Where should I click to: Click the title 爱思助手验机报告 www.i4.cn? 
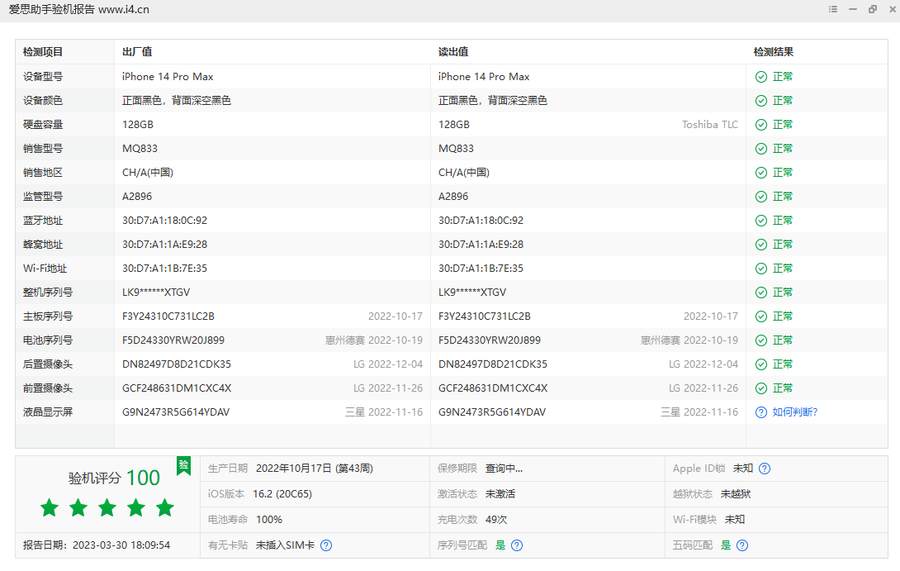point(79,10)
